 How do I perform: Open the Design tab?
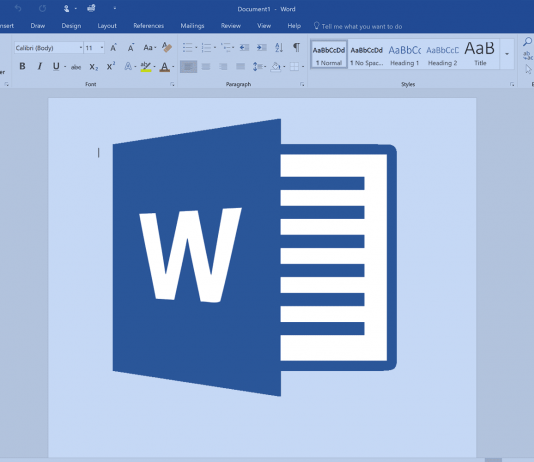point(71,26)
